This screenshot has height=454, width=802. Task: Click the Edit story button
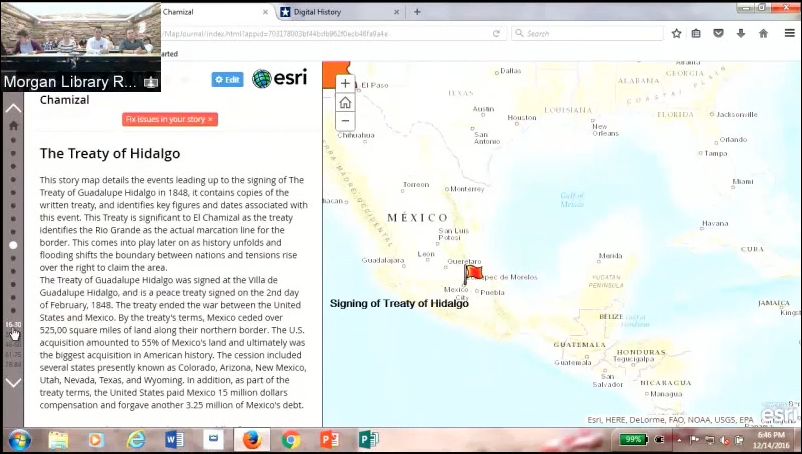click(x=227, y=79)
